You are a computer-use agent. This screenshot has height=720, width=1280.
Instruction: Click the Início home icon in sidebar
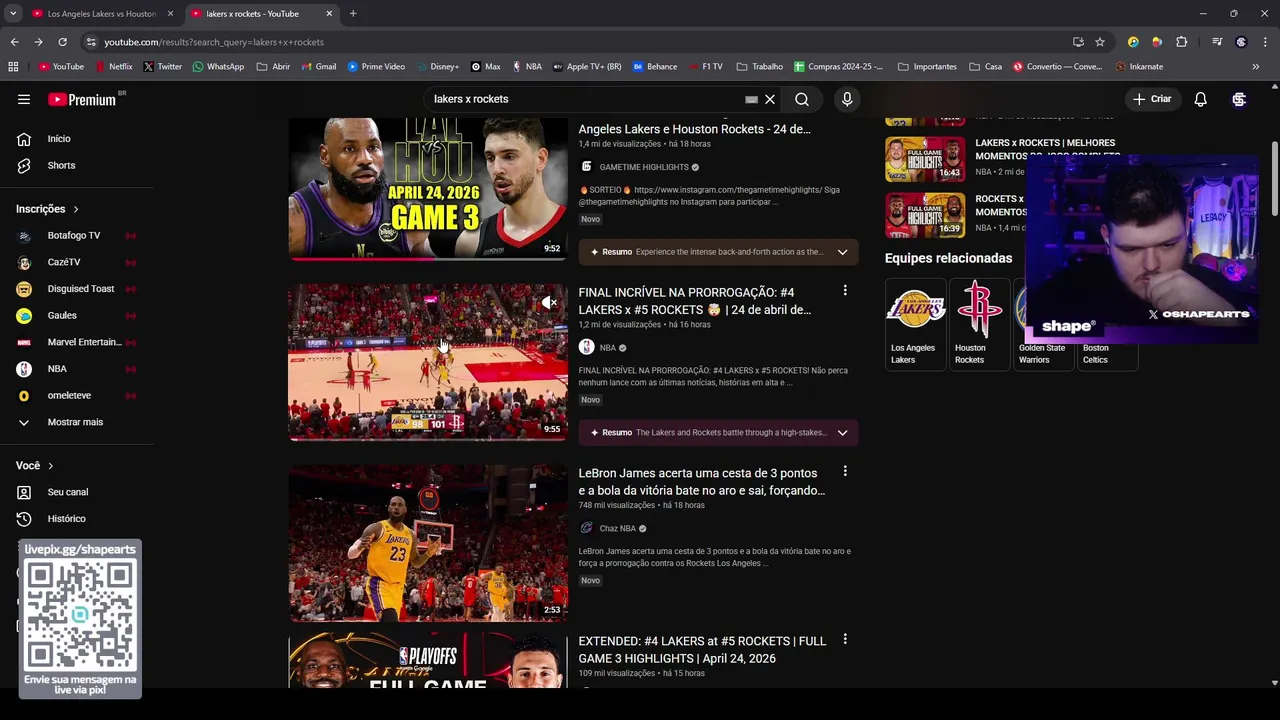click(24, 139)
